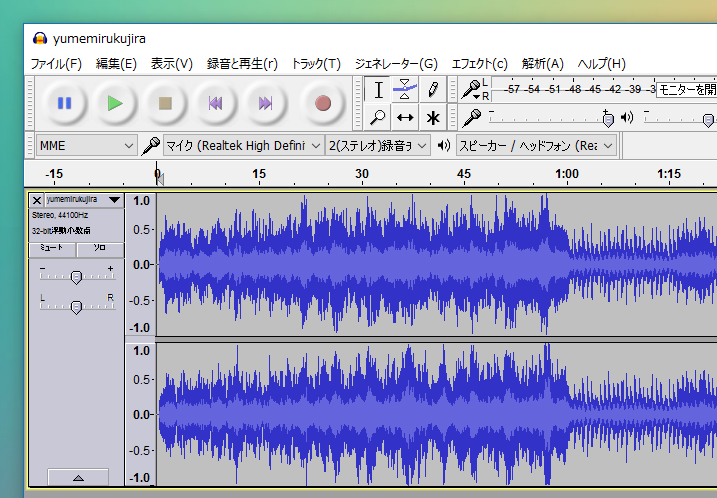Screen dimensions: 717x498
Task: Skip to start of the track
Action: 215,103
